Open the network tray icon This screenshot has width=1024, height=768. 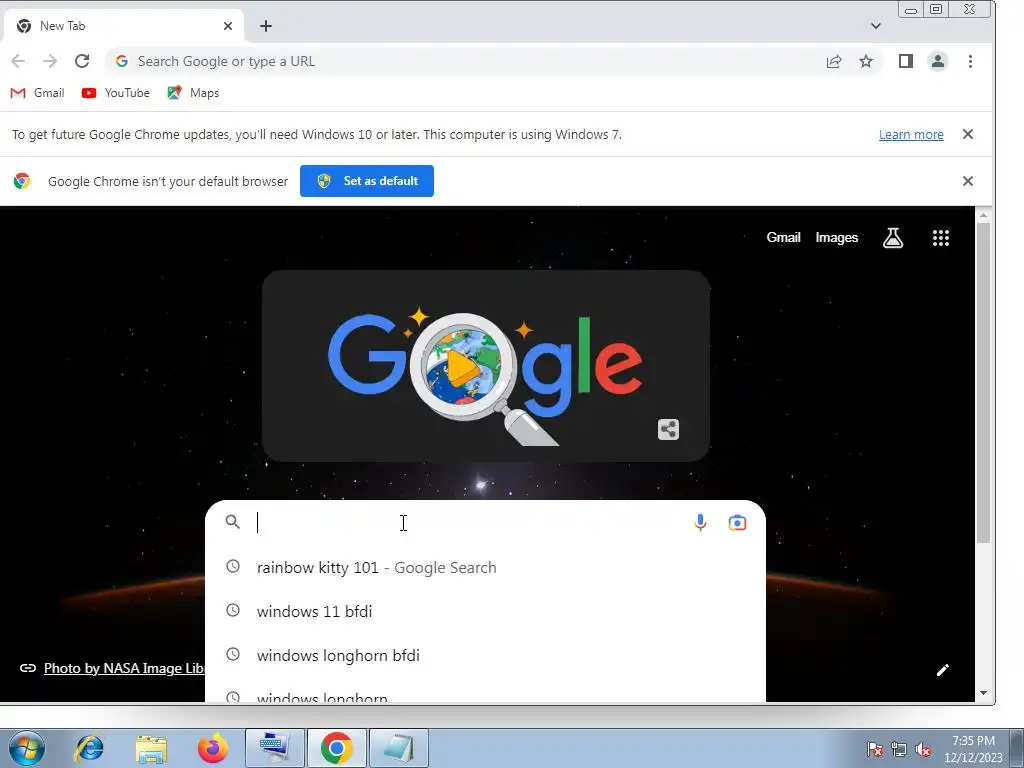(899, 749)
